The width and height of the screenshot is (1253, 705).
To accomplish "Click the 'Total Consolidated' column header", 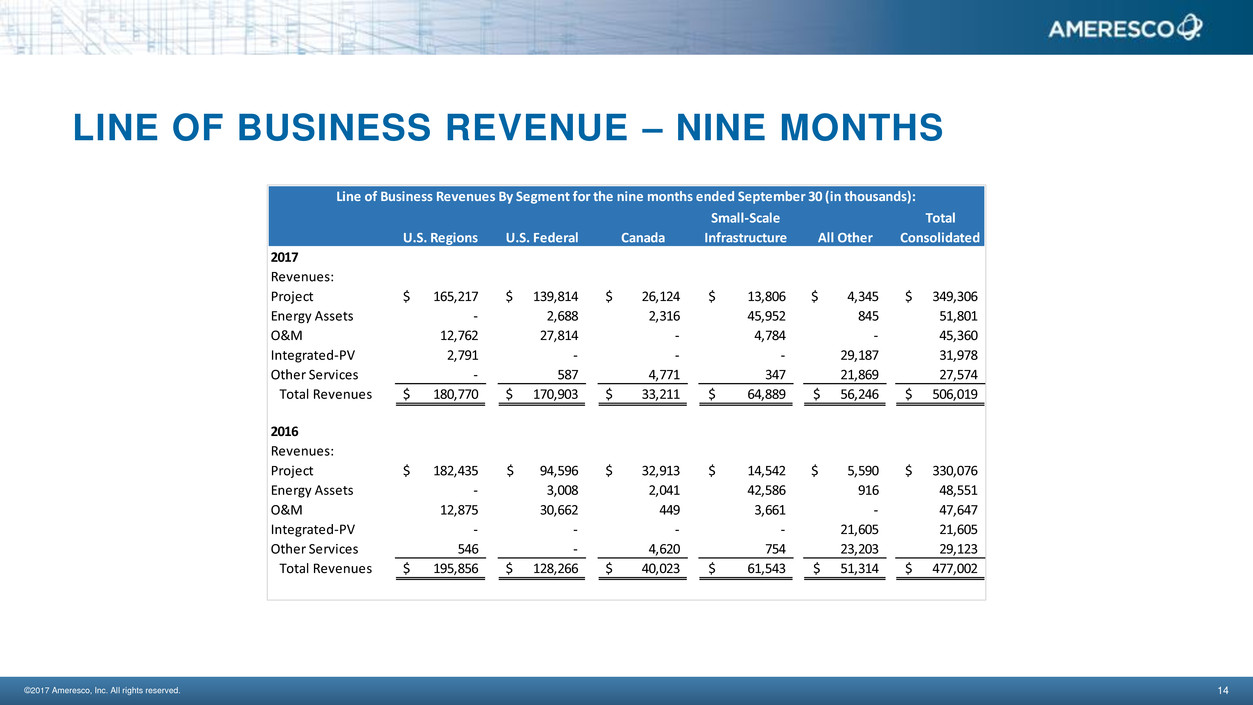I will pyautogui.click(x=940, y=228).
